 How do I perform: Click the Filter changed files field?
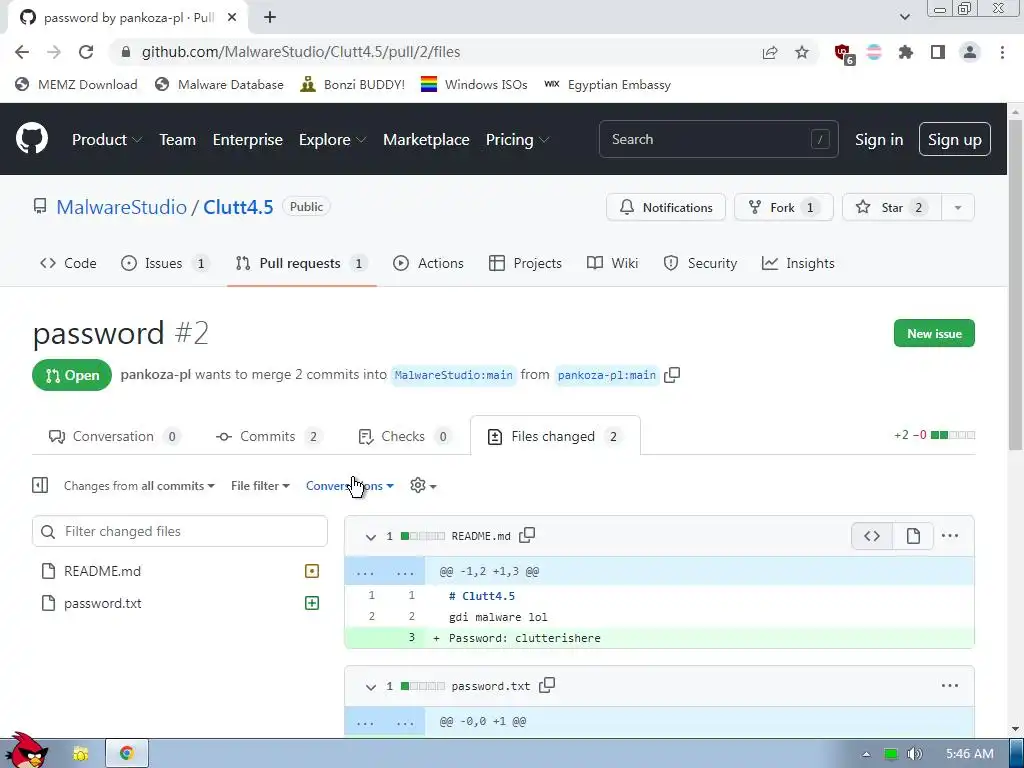point(180,532)
